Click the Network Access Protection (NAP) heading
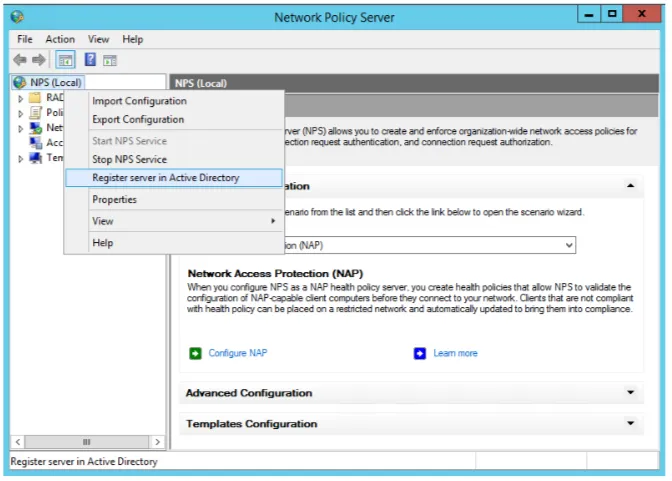Viewport: 672px width, 481px height. (x=275, y=274)
